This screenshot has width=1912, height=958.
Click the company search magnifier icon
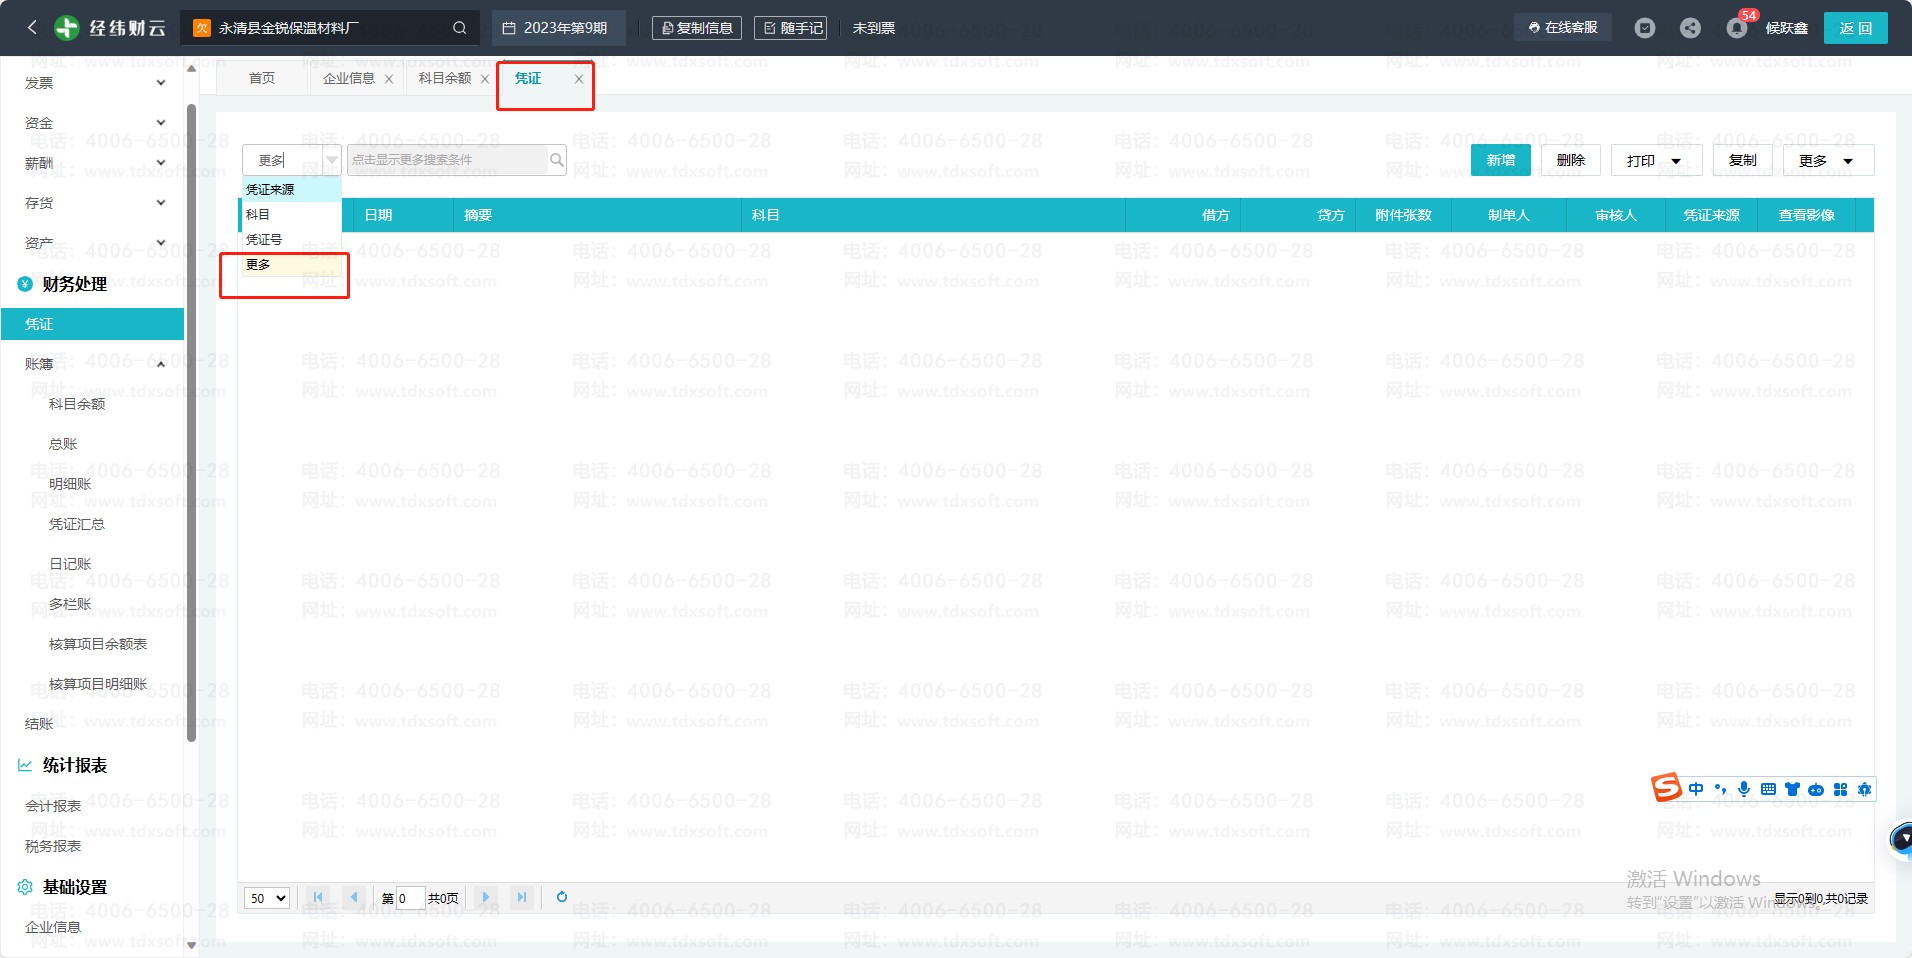459,28
